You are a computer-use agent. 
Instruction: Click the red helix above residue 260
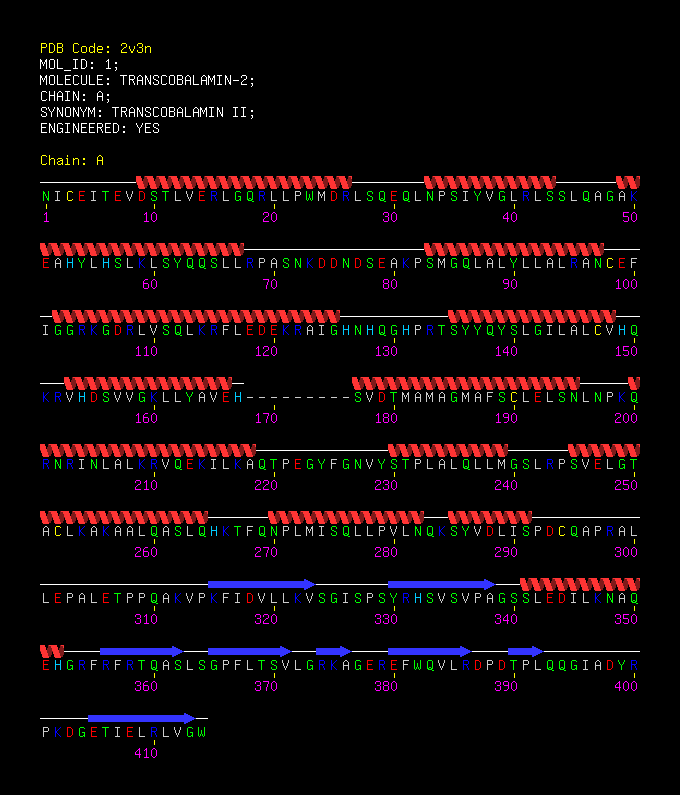click(x=124, y=517)
